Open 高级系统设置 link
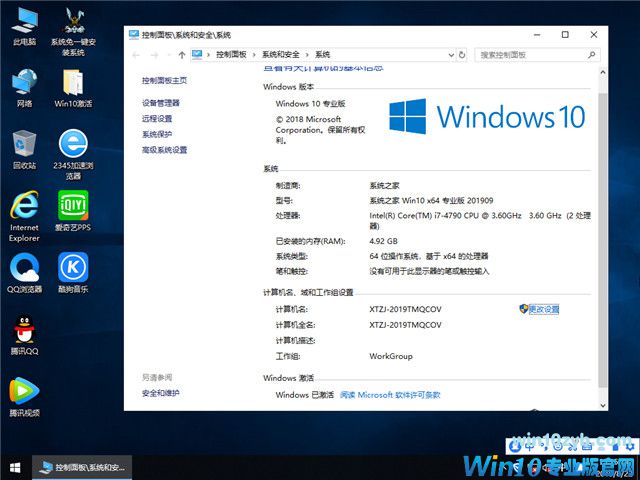Viewport: 640px width, 480px height. point(164,150)
